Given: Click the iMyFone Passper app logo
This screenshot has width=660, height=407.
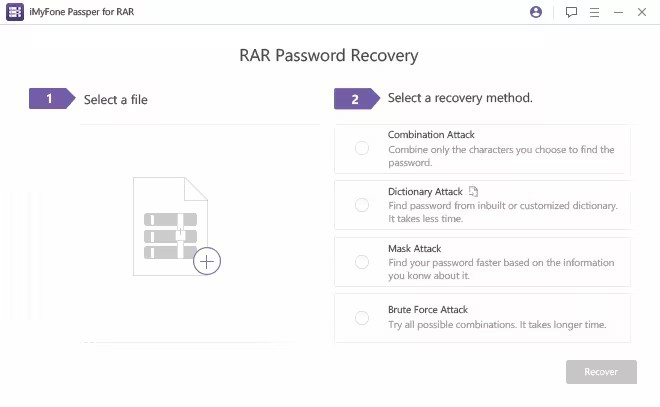Looking at the screenshot, I should pyautogui.click(x=15, y=12).
